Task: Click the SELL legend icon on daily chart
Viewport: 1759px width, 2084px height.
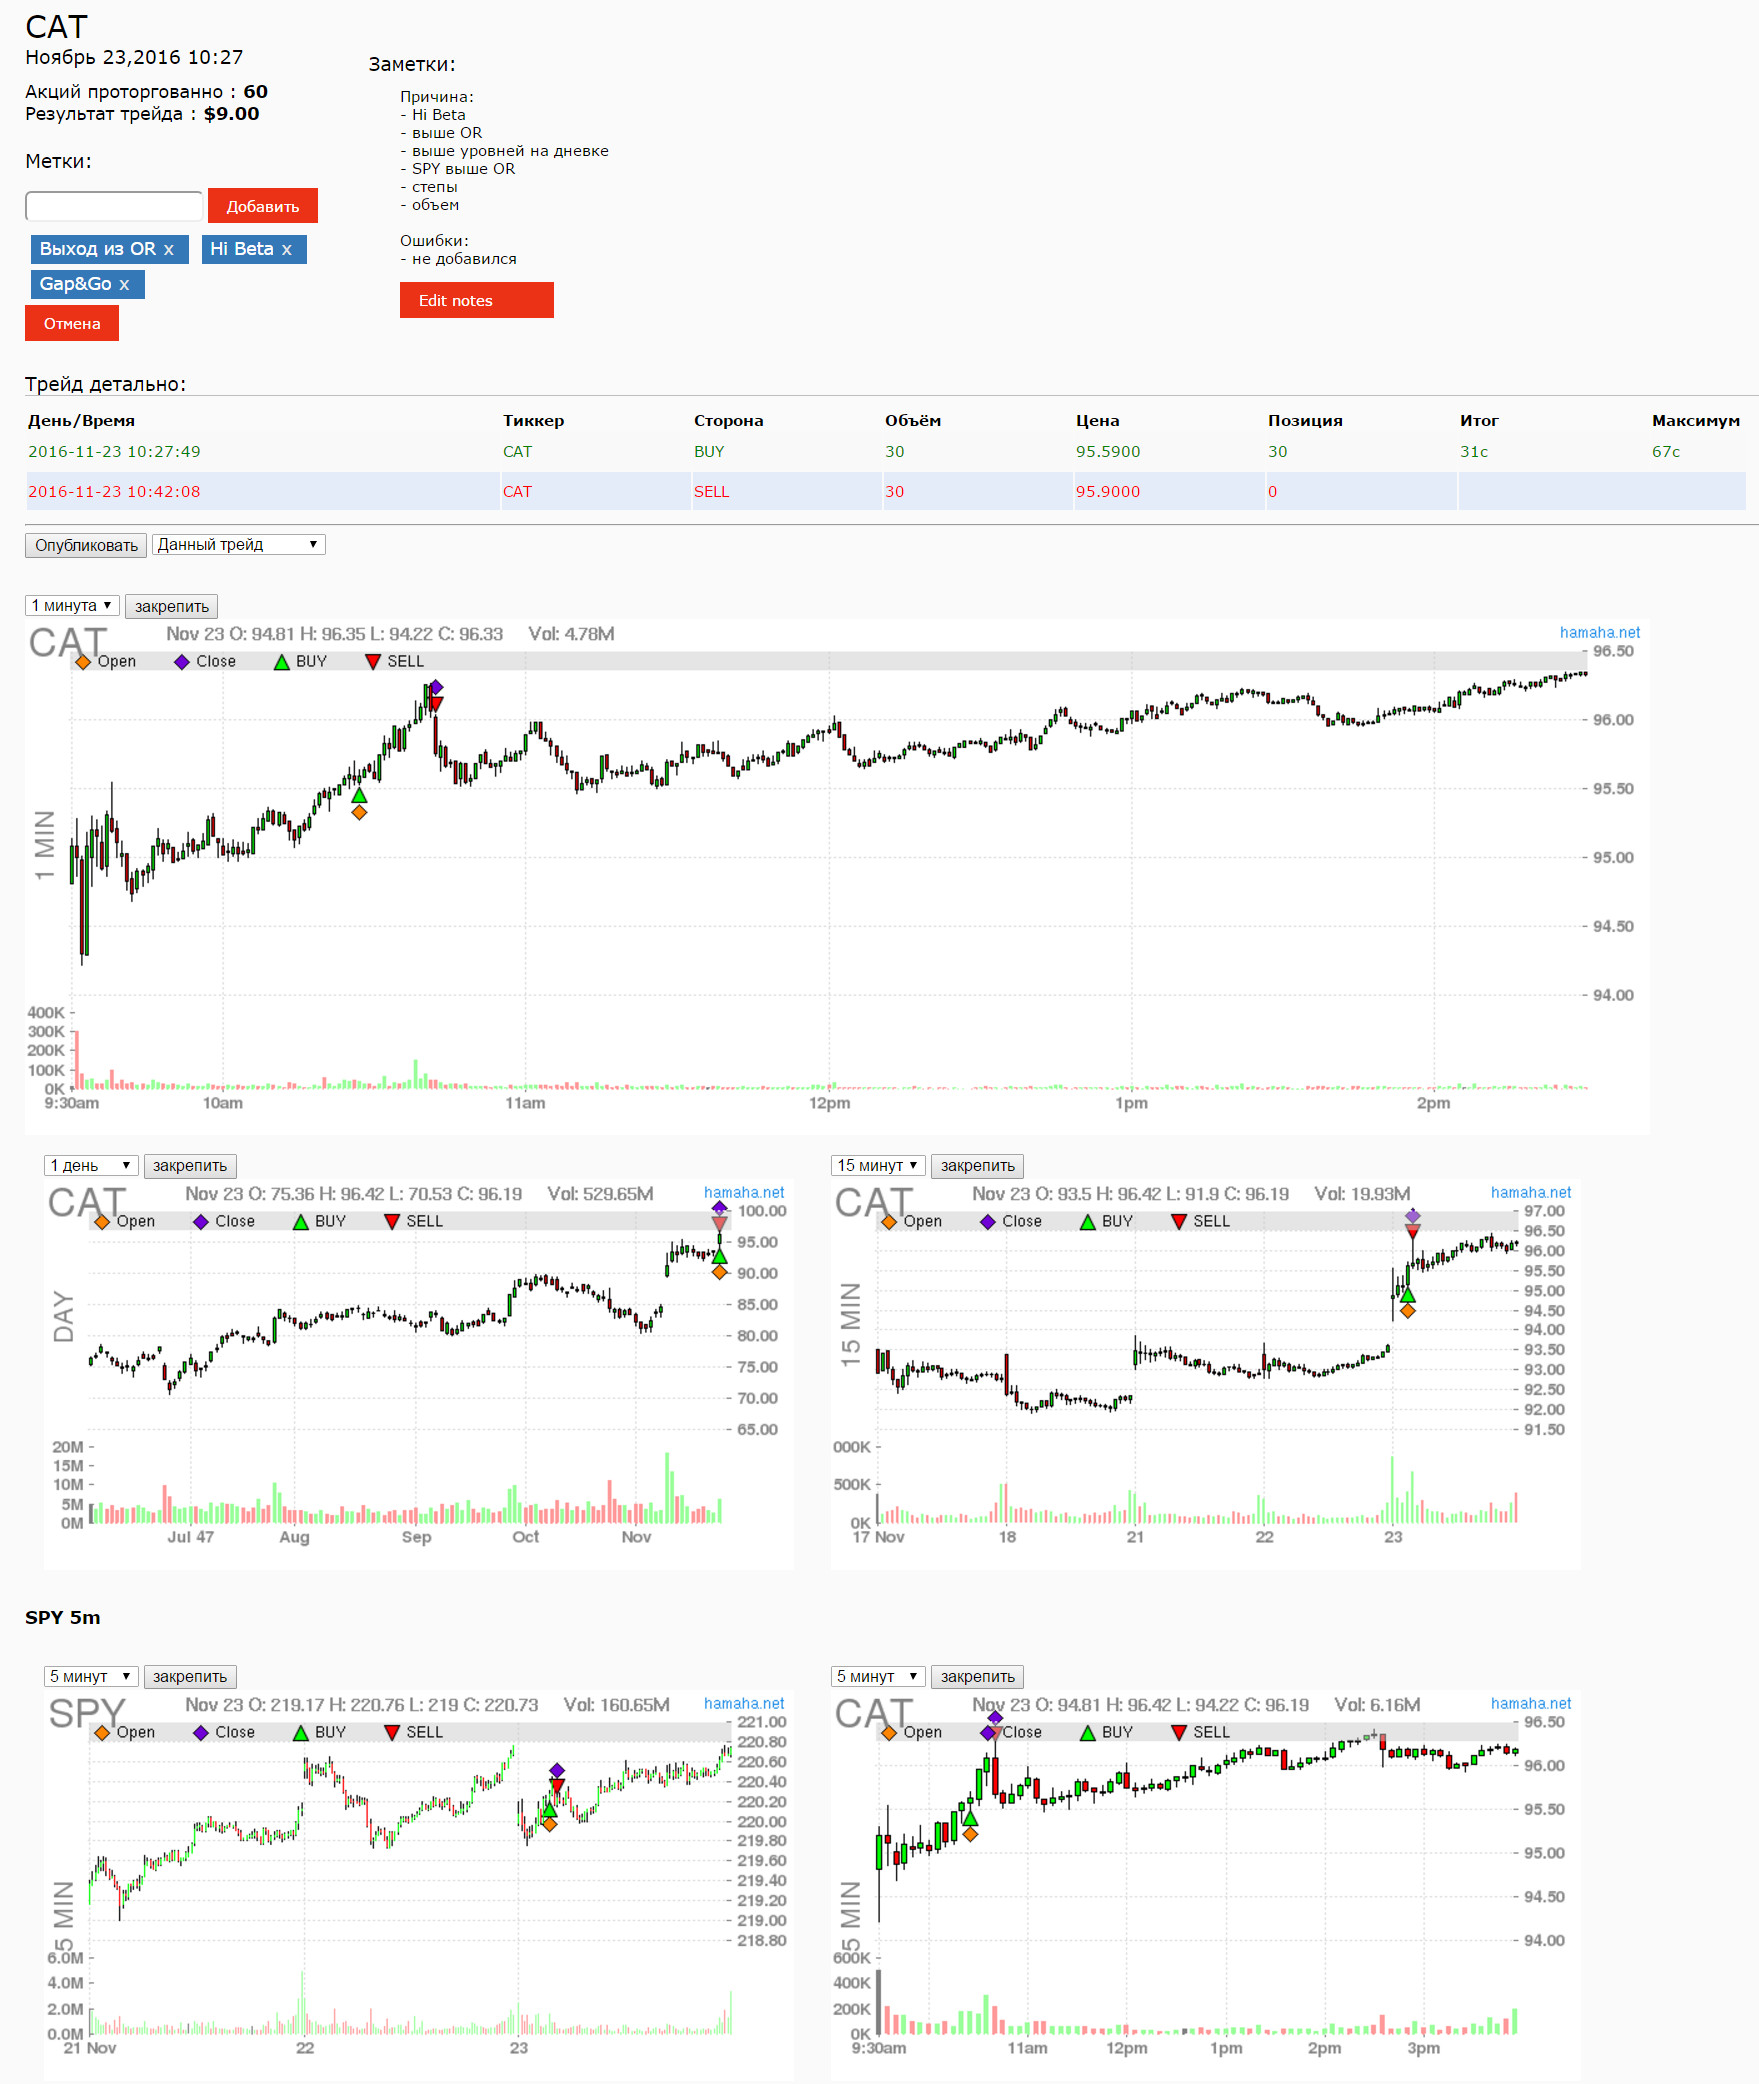Action: pos(392,1222)
